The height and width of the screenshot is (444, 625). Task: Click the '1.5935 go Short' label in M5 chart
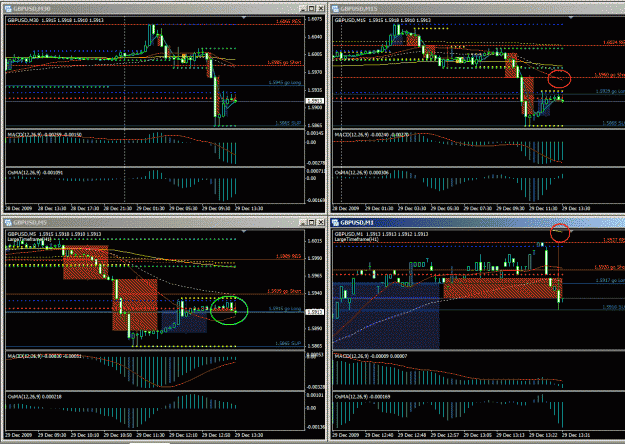[x=284, y=291]
